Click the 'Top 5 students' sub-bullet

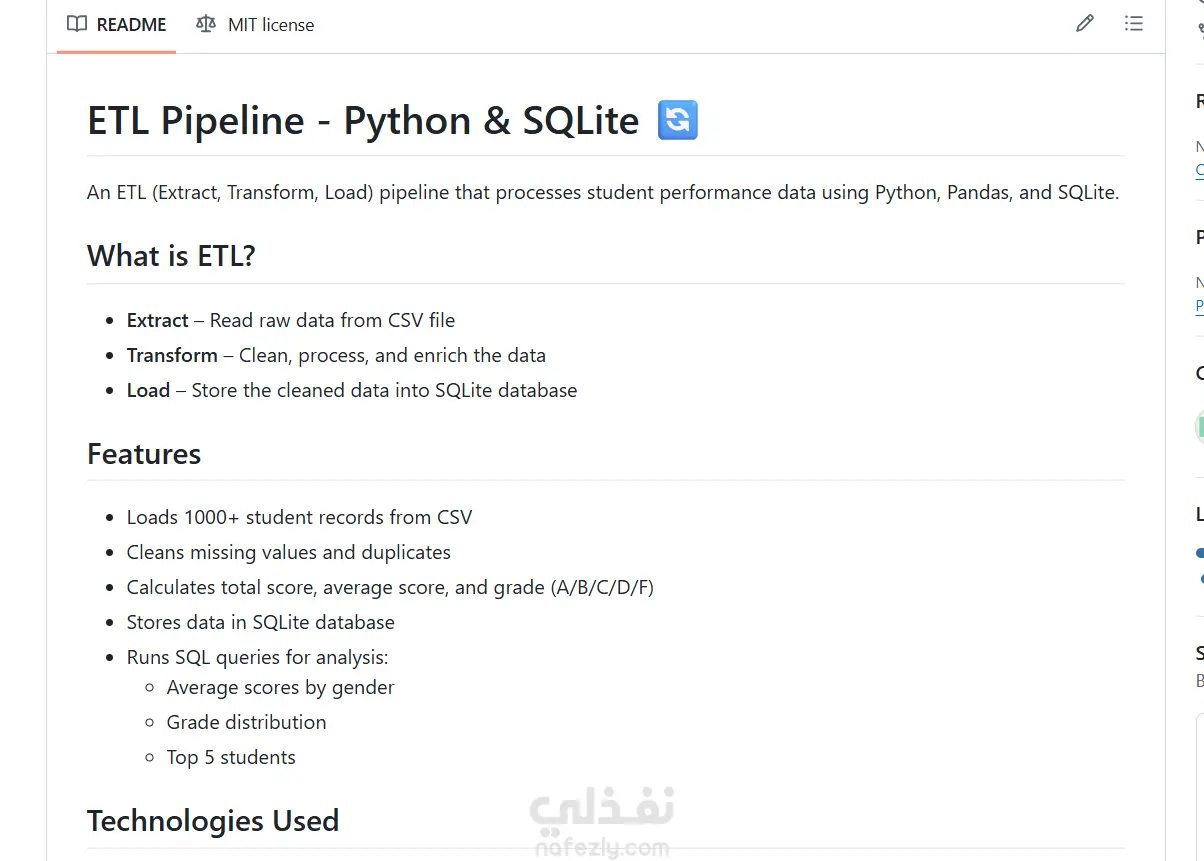[x=231, y=757]
